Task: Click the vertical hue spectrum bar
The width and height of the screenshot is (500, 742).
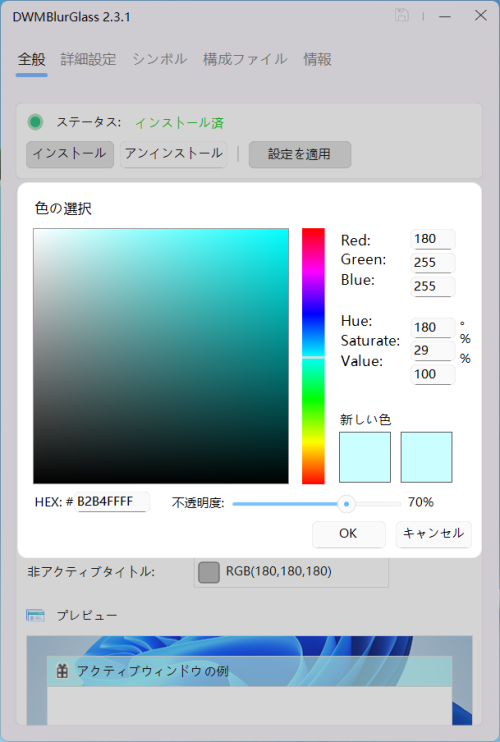Action: pyautogui.click(x=313, y=356)
